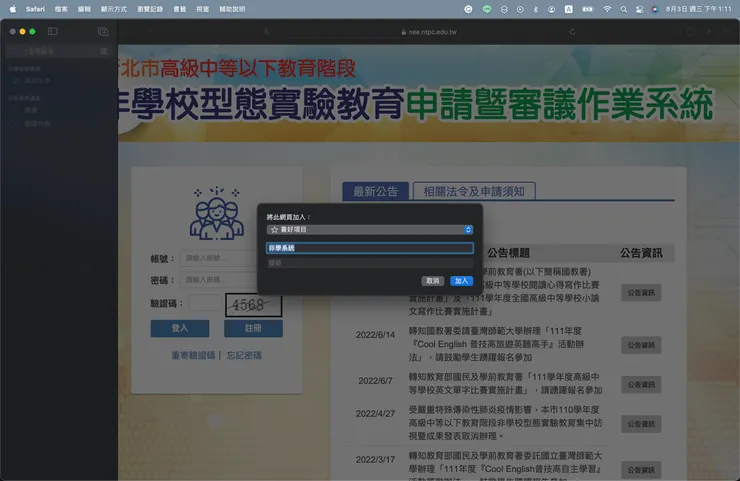Open battery status in menu bar
Viewport: 740px width, 481px height.
click(588, 9)
